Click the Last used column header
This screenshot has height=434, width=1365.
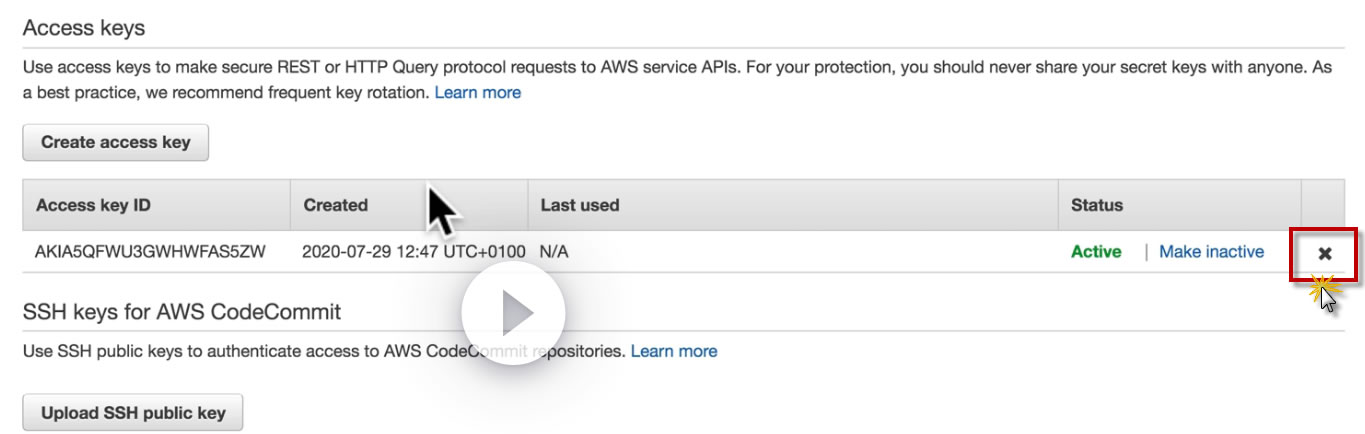pos(580,205)
